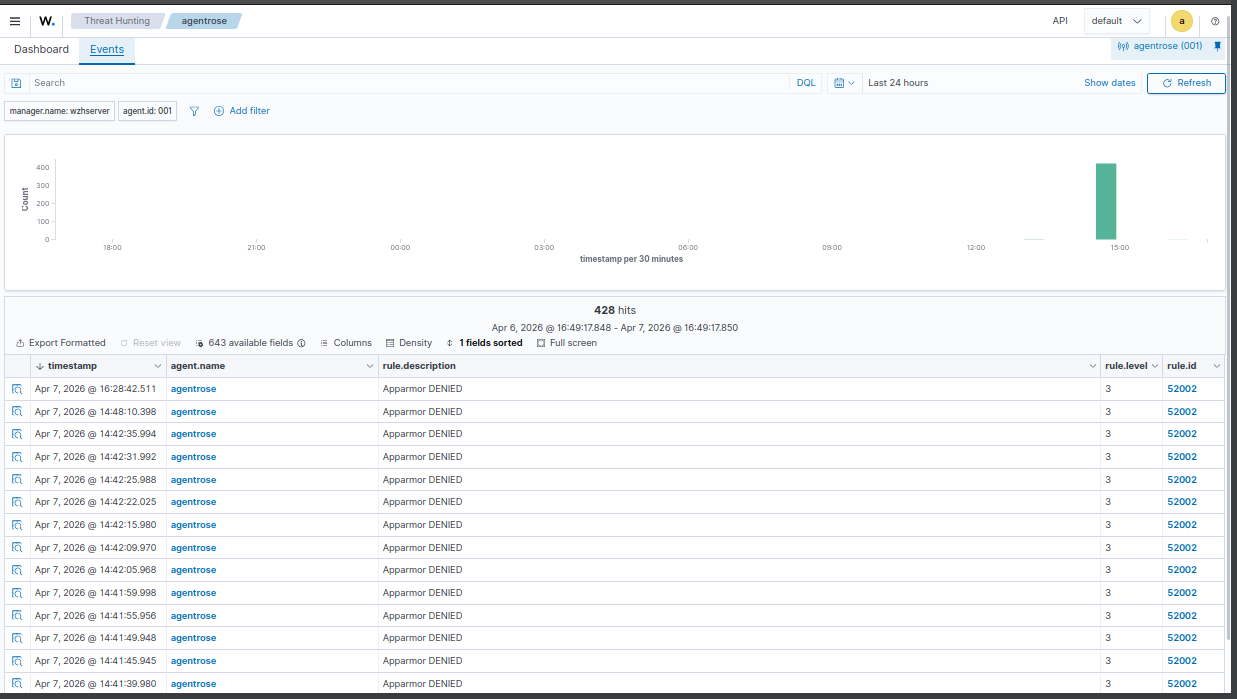The height and width of the screenshot is (699, 1237).
Task: Open Density display options
Action: [x=408, y=343]
